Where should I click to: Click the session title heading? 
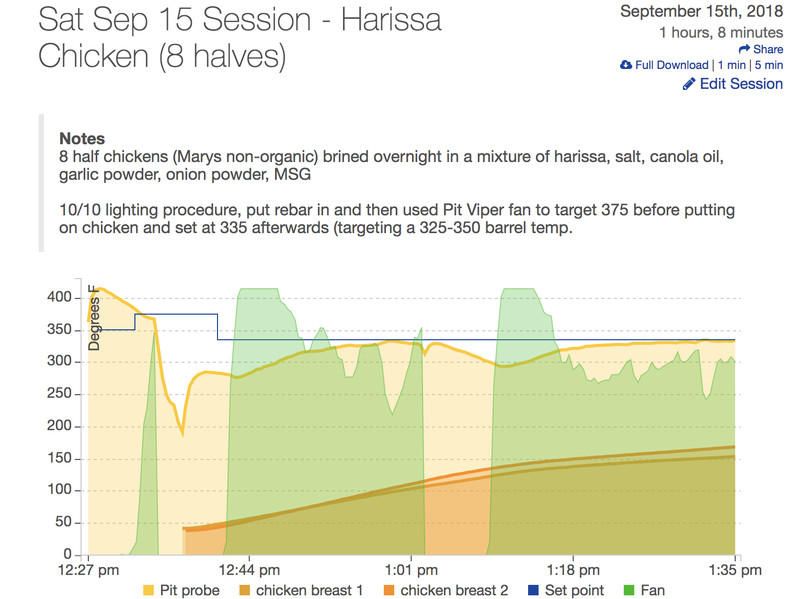click(x=240, y=37)
